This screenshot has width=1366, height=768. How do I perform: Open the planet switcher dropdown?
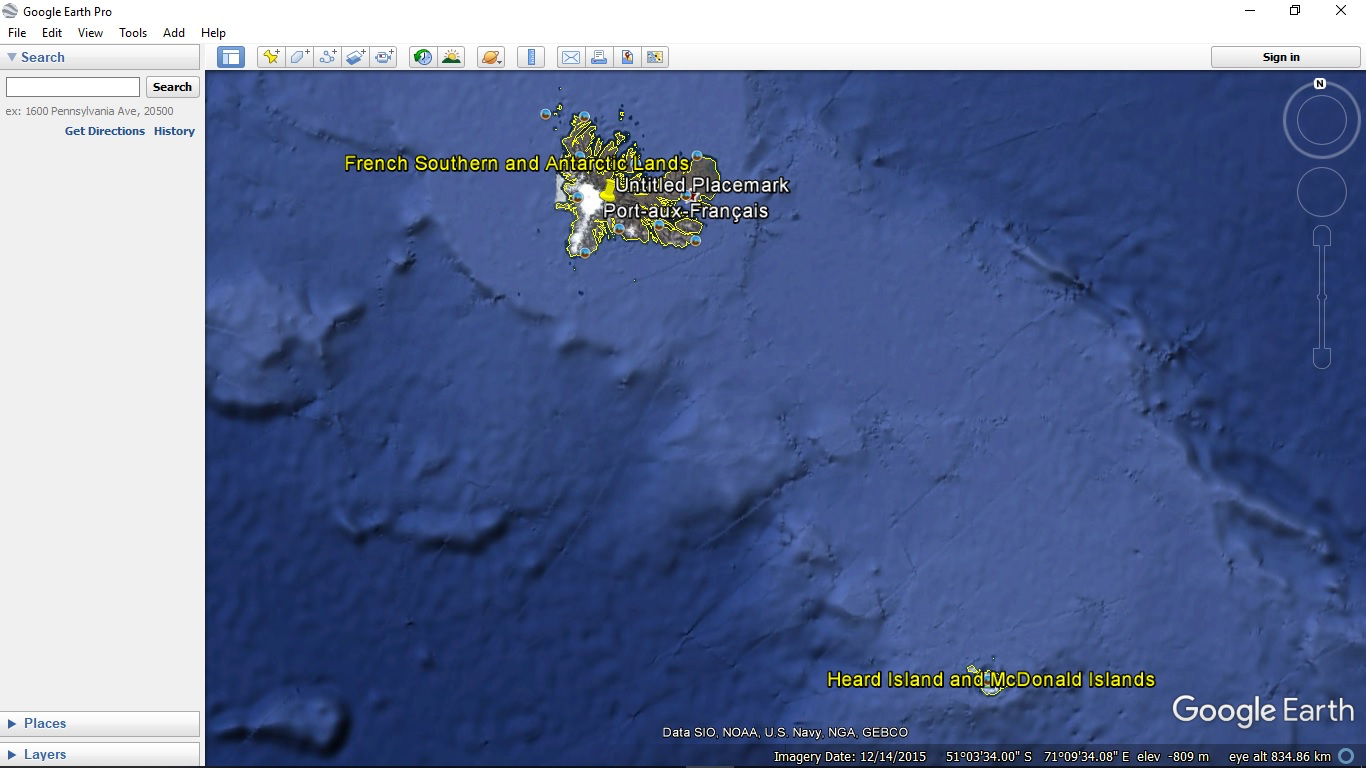pos(490,57)
